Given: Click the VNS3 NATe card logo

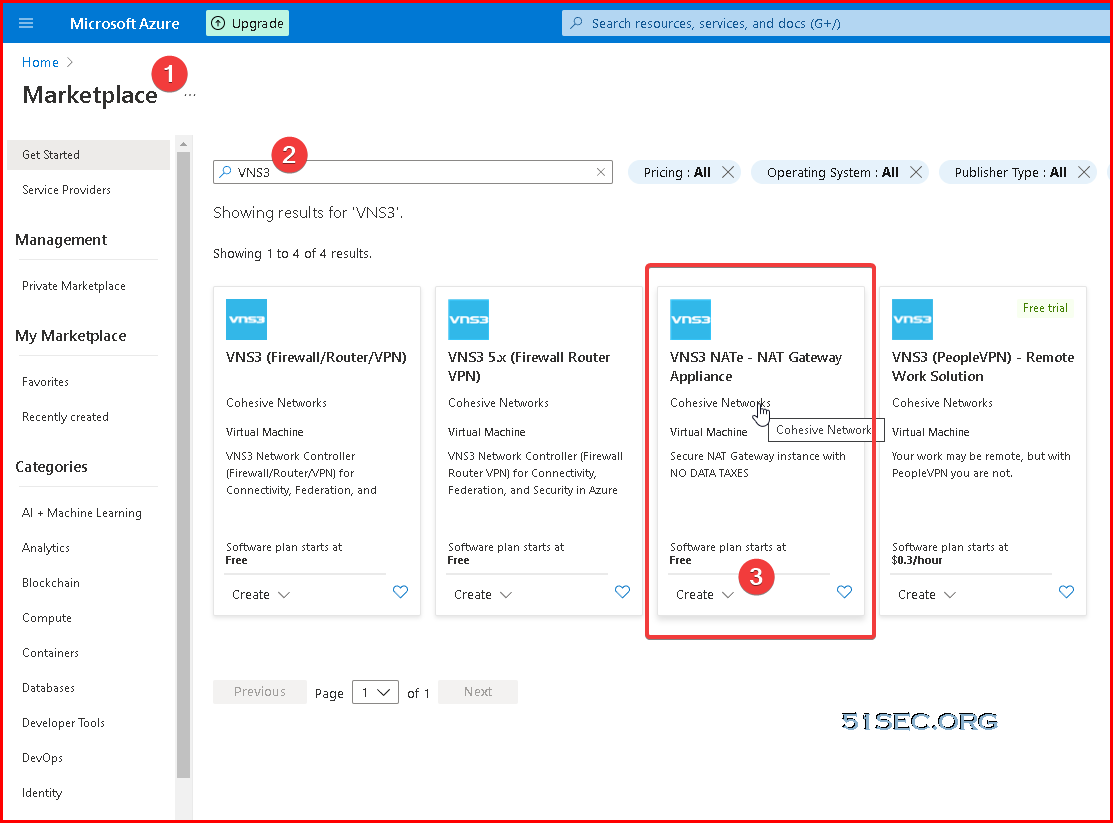Looking at the screenshot, I should 691,320.
